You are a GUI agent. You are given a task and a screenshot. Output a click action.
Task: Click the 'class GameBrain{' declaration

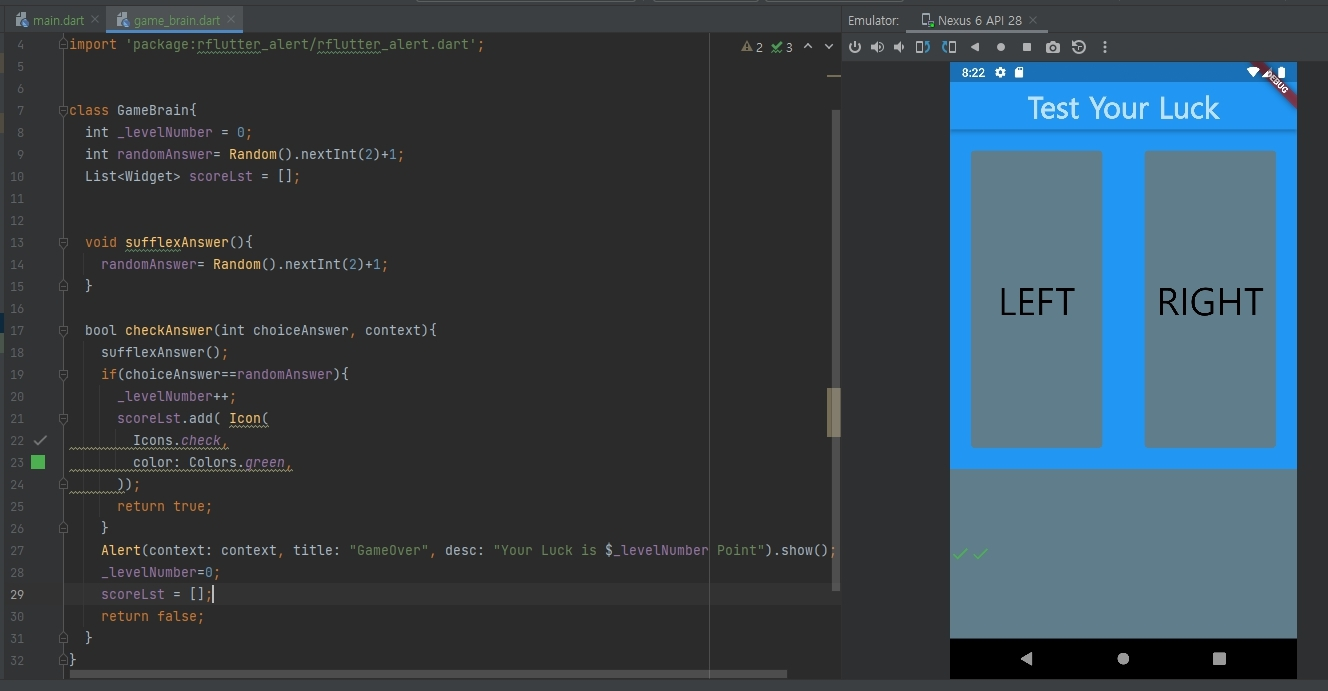pyautogui.click(x=133, y=110)
